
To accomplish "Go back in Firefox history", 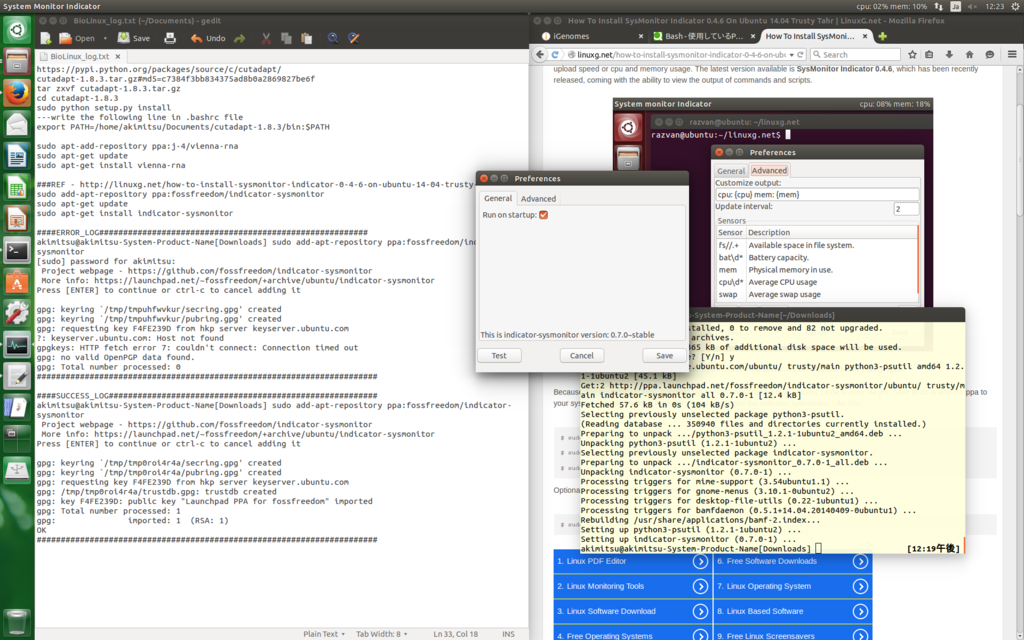I will (x=540, y=55).
